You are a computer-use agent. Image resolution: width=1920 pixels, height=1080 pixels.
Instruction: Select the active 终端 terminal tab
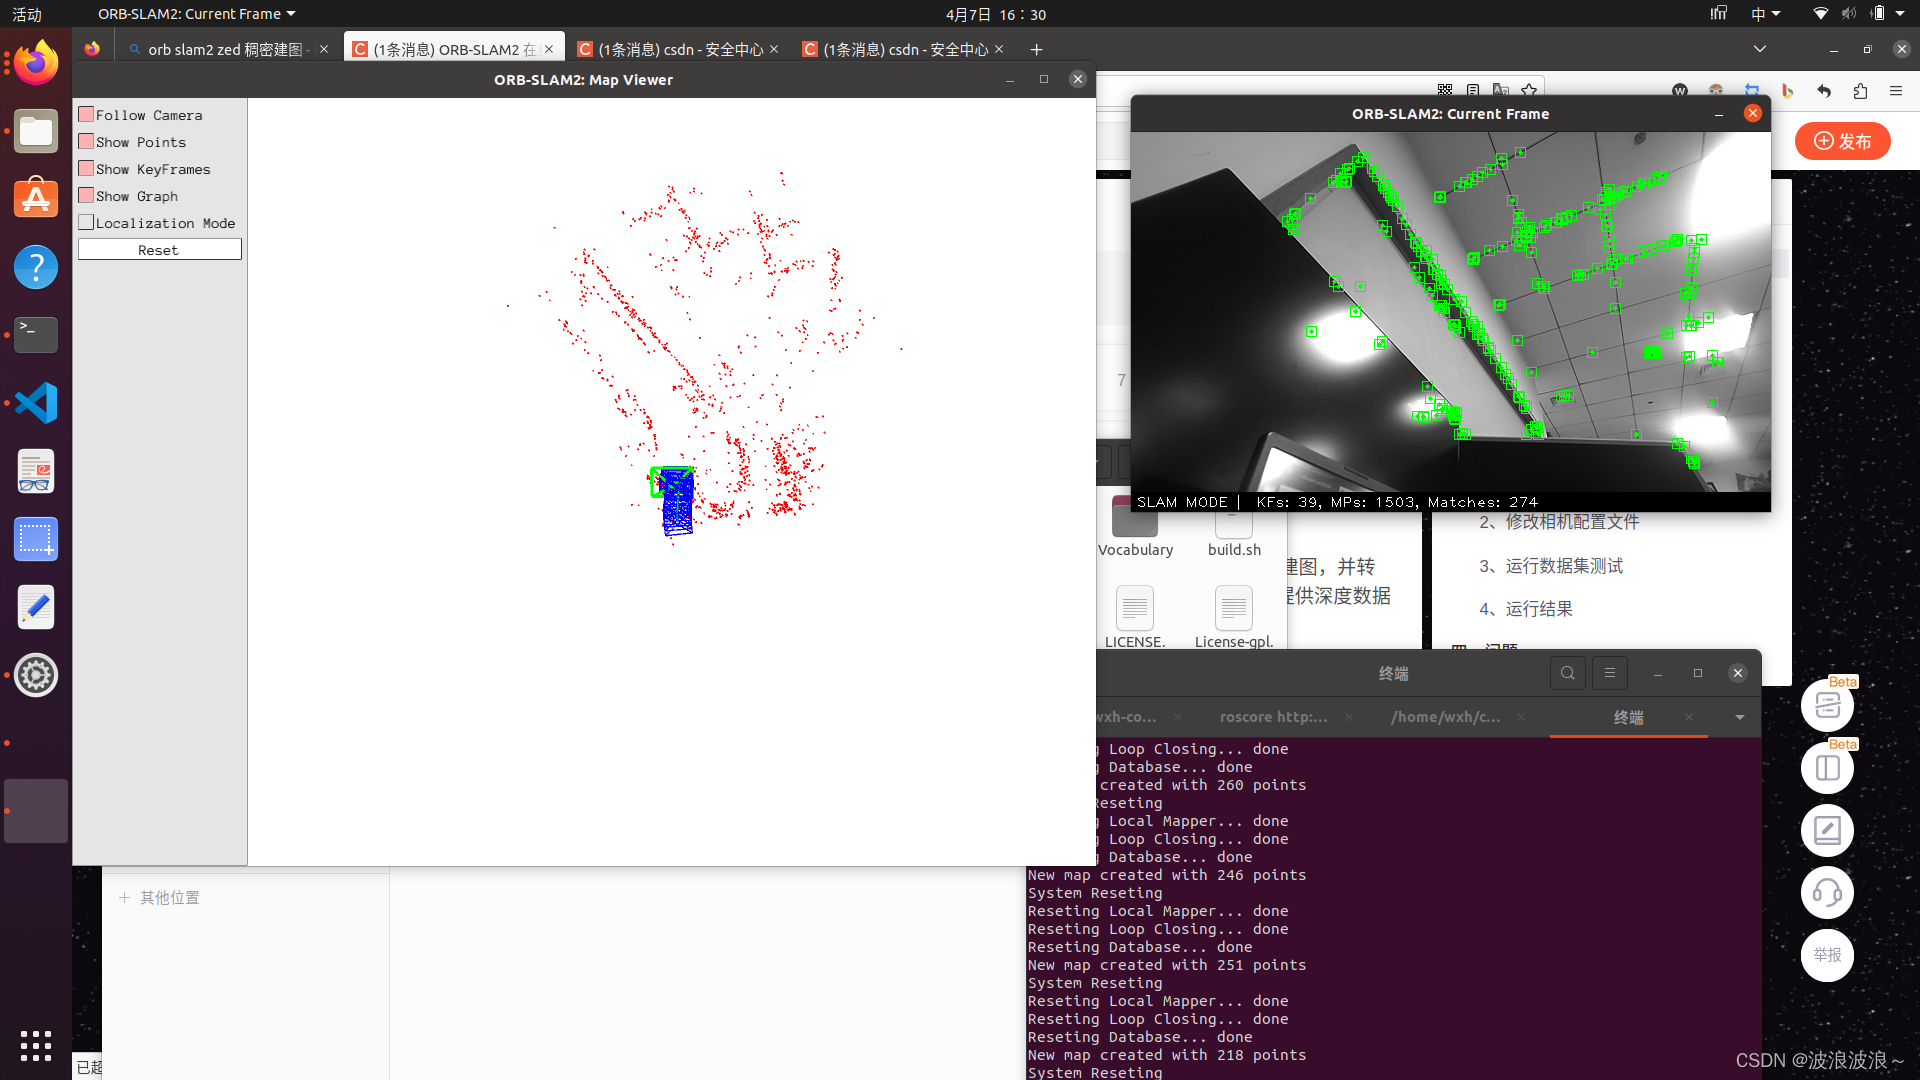pyautogui.click(x=1629, y=717)
